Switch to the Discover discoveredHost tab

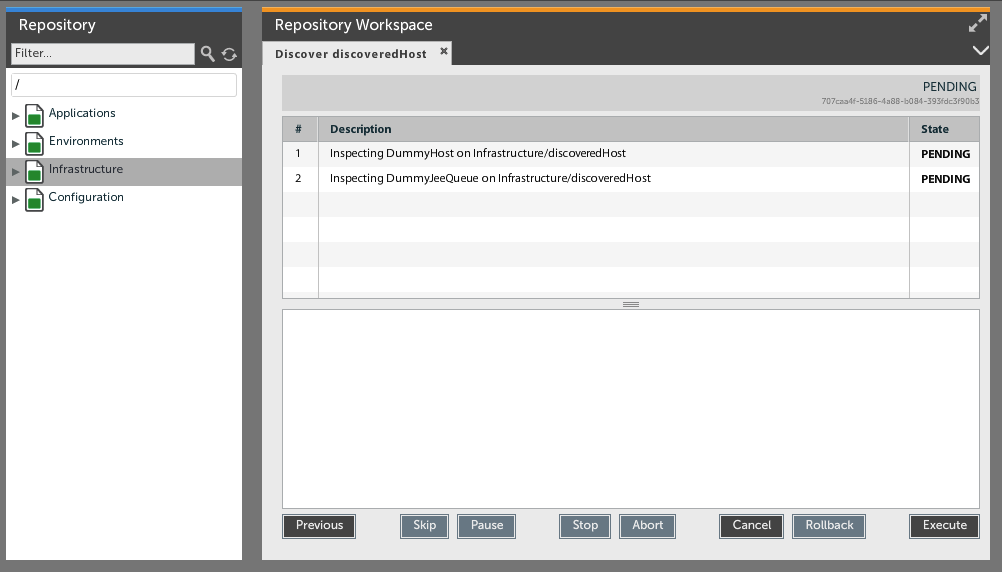(350, 54)
